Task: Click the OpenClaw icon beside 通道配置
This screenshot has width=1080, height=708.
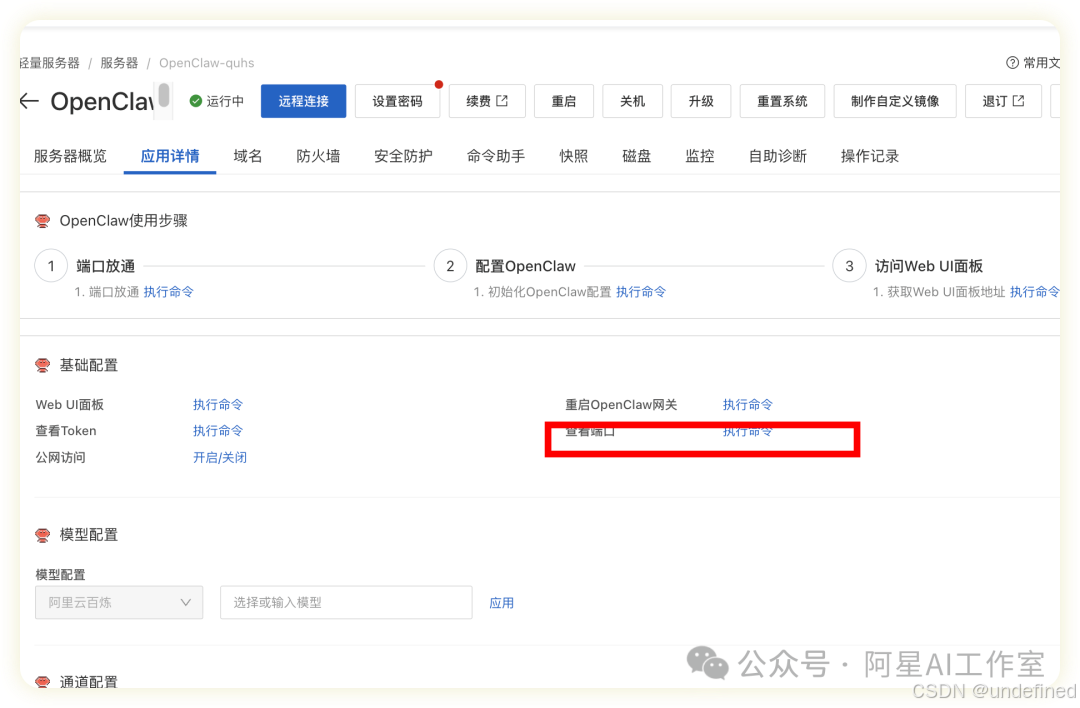Action: (x=42, y=681)
